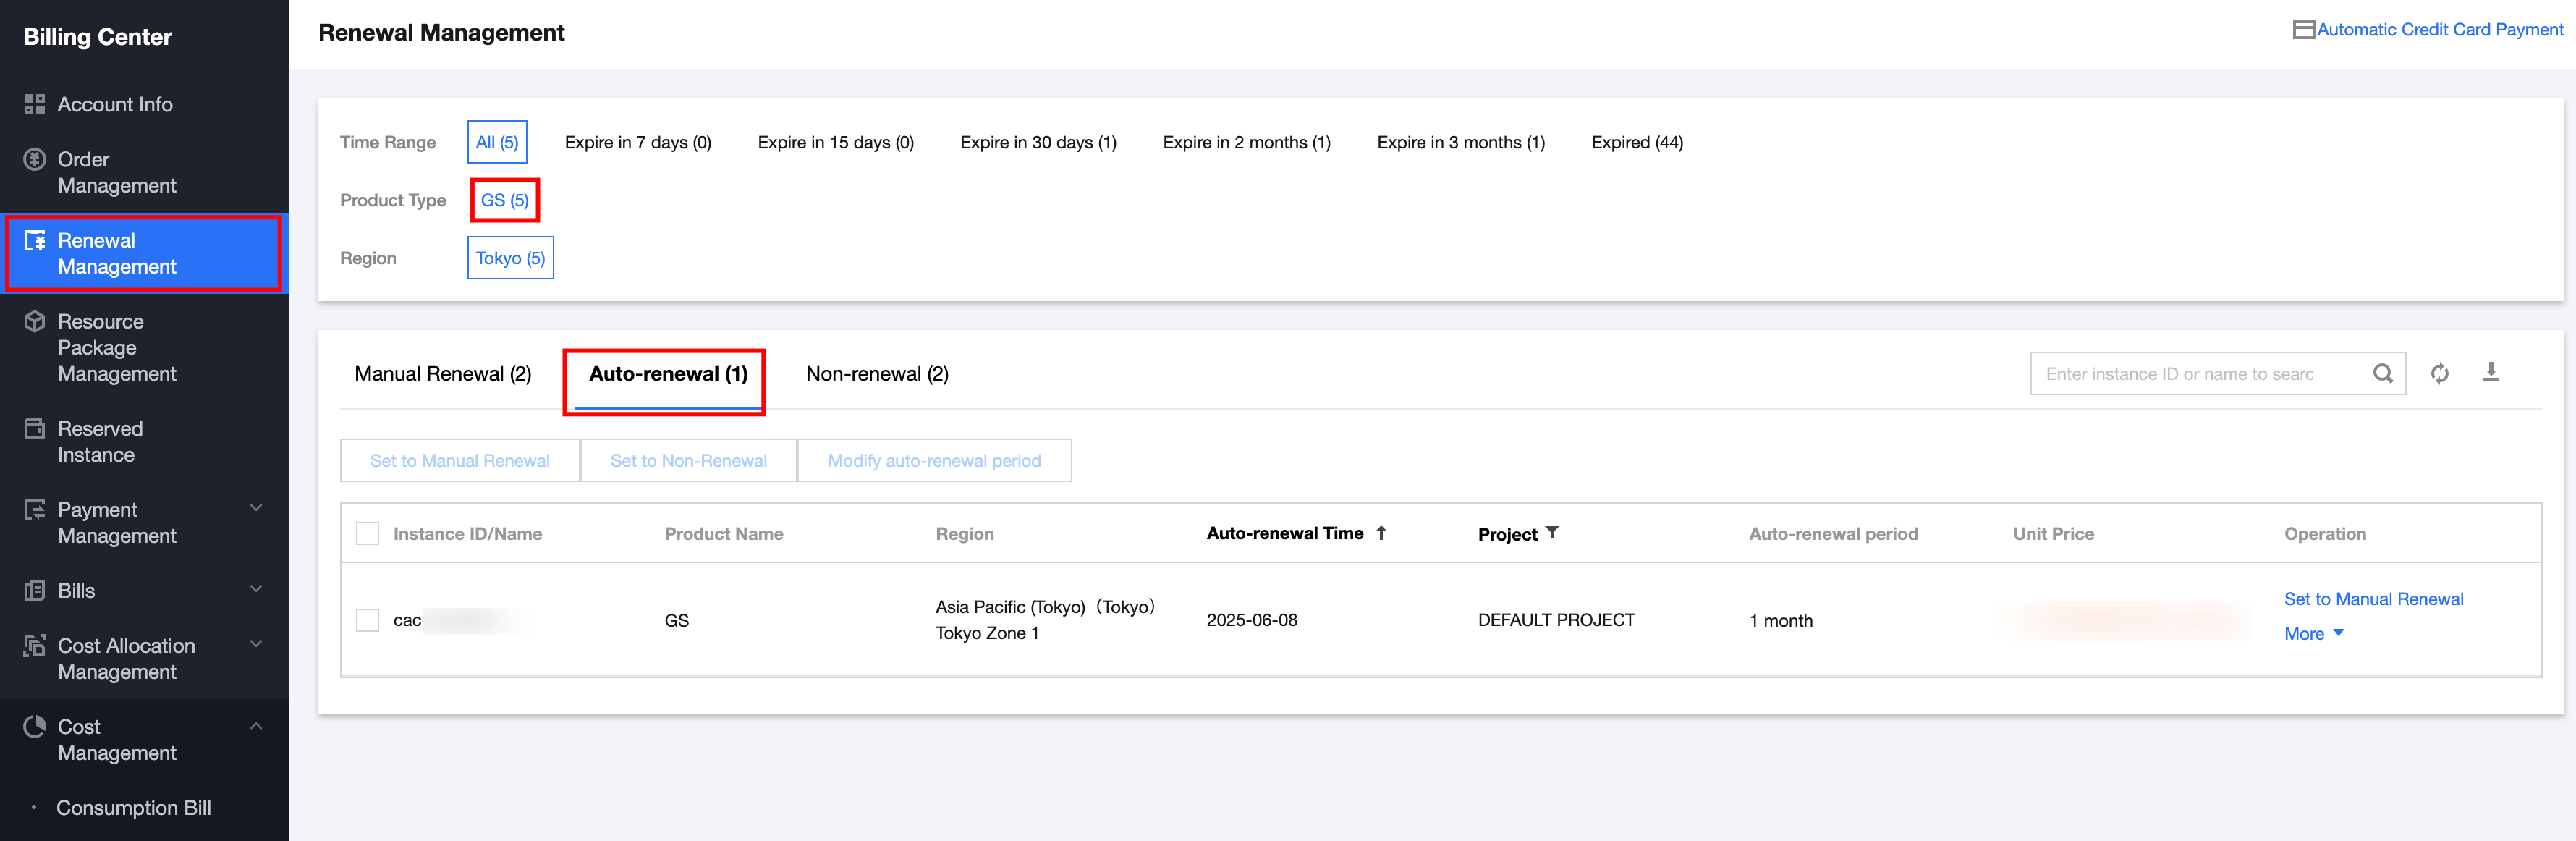Check the cac instance row checkbox

(368, 620)
